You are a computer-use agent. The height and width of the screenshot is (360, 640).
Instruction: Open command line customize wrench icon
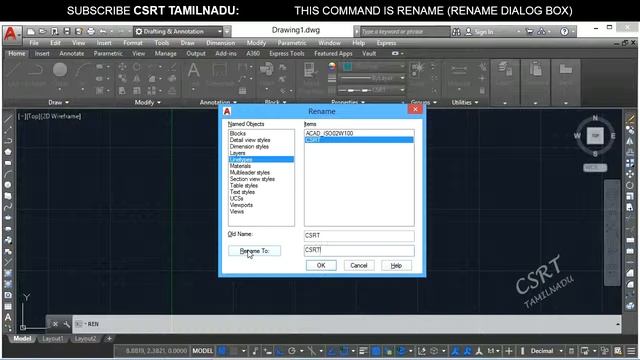(x=67, y=324)
